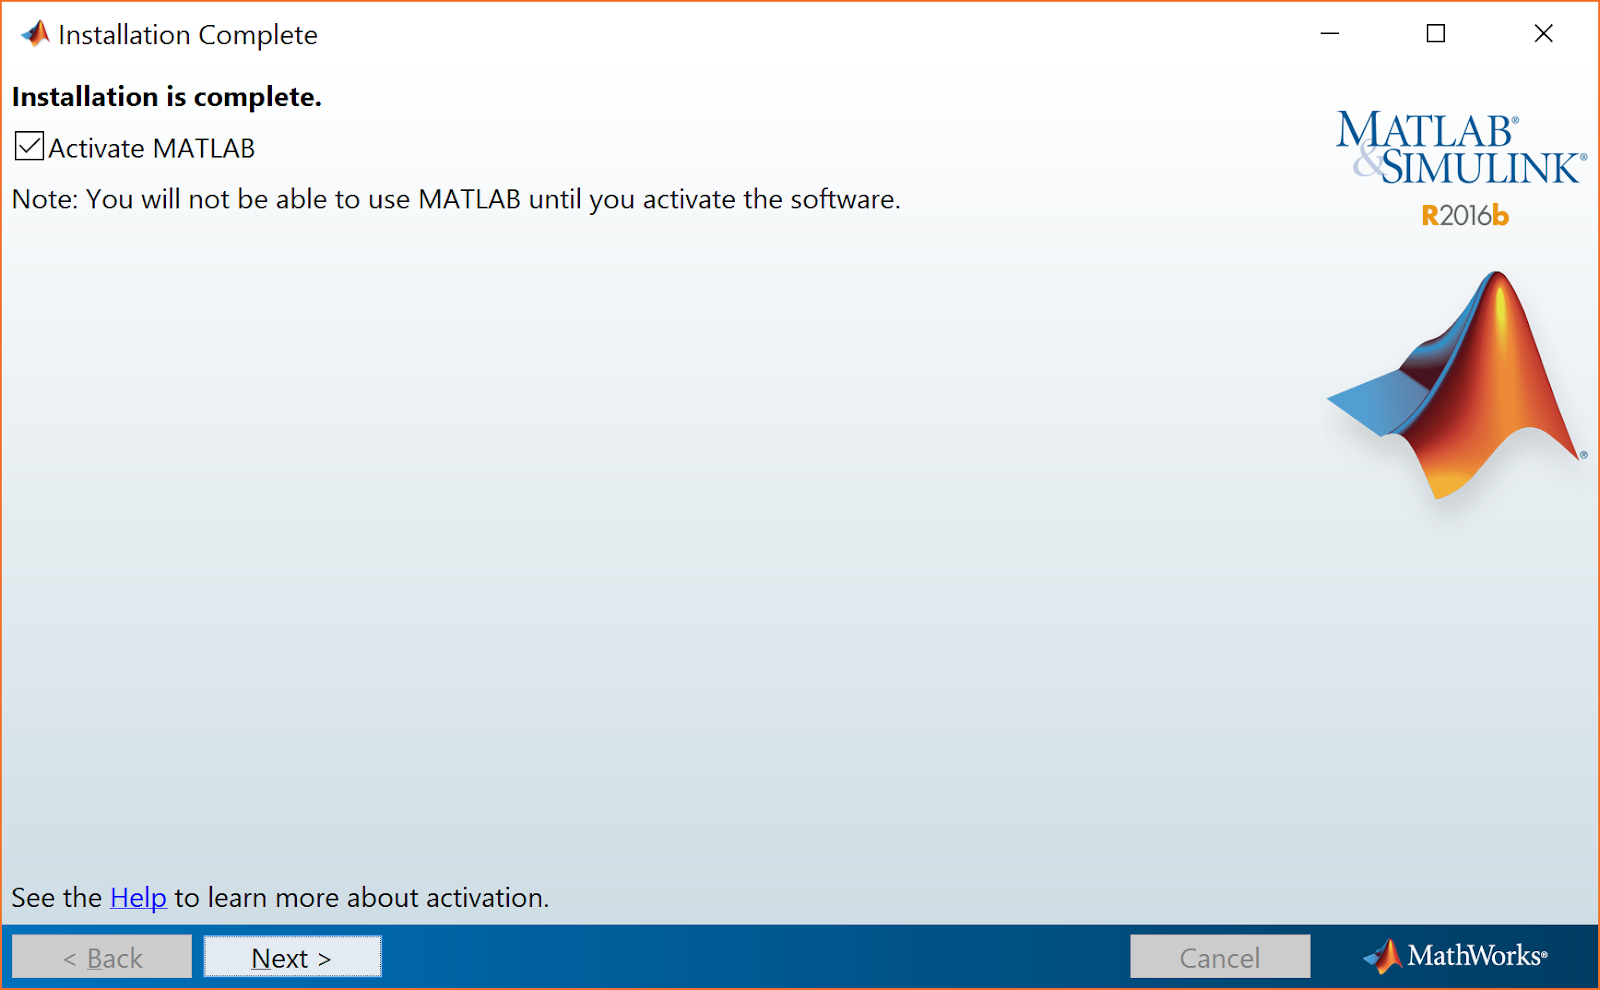Viewport: 1600px width, 990px height.
Task: Uncheck the Activate MATLAB checkbox
Action: click(30, 147)
